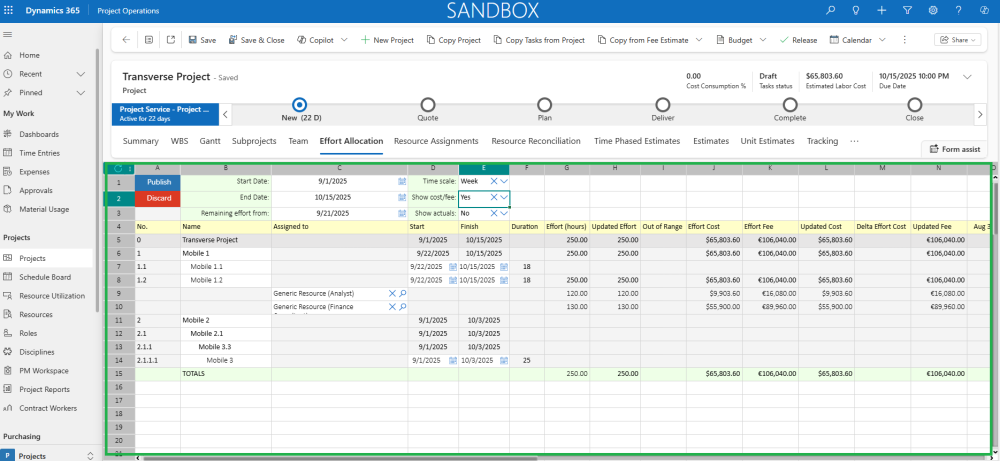Viewport: 1000px width, 461px height.
Task: Open record in new window icon
Action: [170, 40]
